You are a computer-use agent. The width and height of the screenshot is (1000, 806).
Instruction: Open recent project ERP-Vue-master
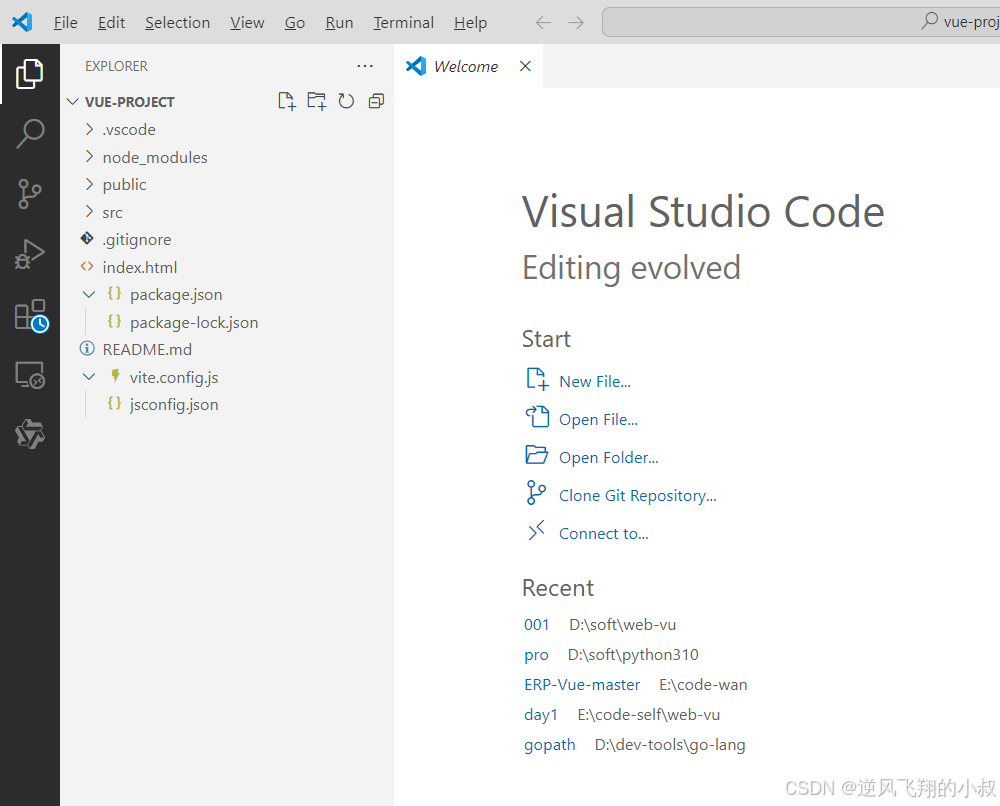click(x=582, y=685)
